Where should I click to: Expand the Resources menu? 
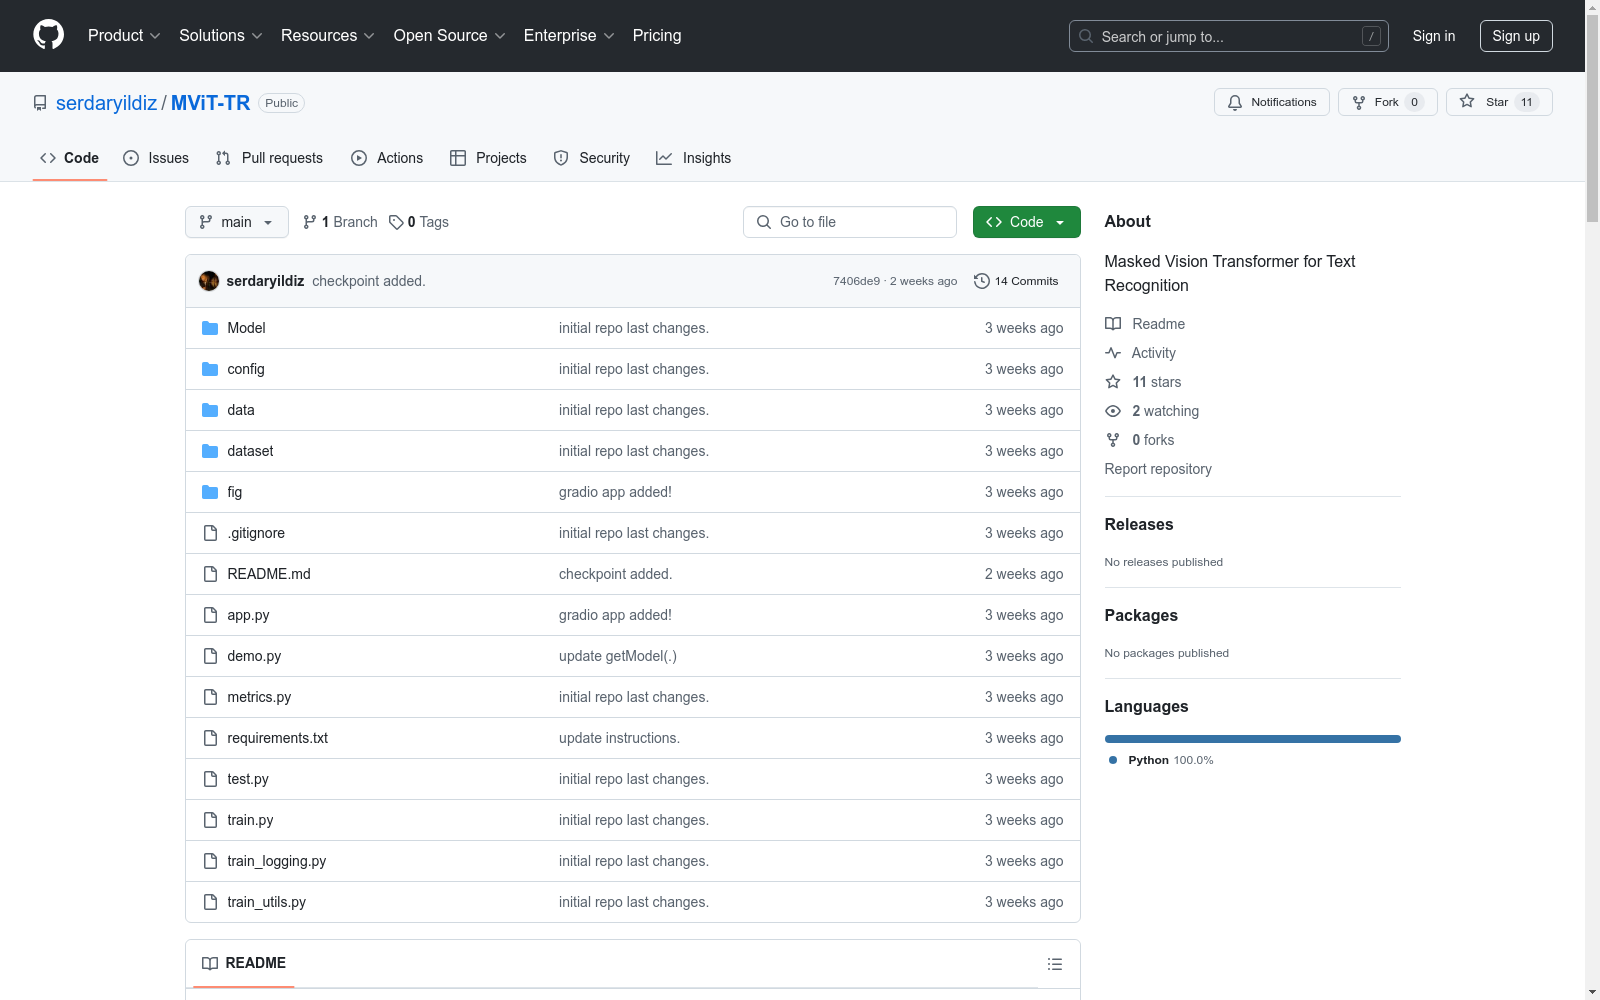coord(328,35)
